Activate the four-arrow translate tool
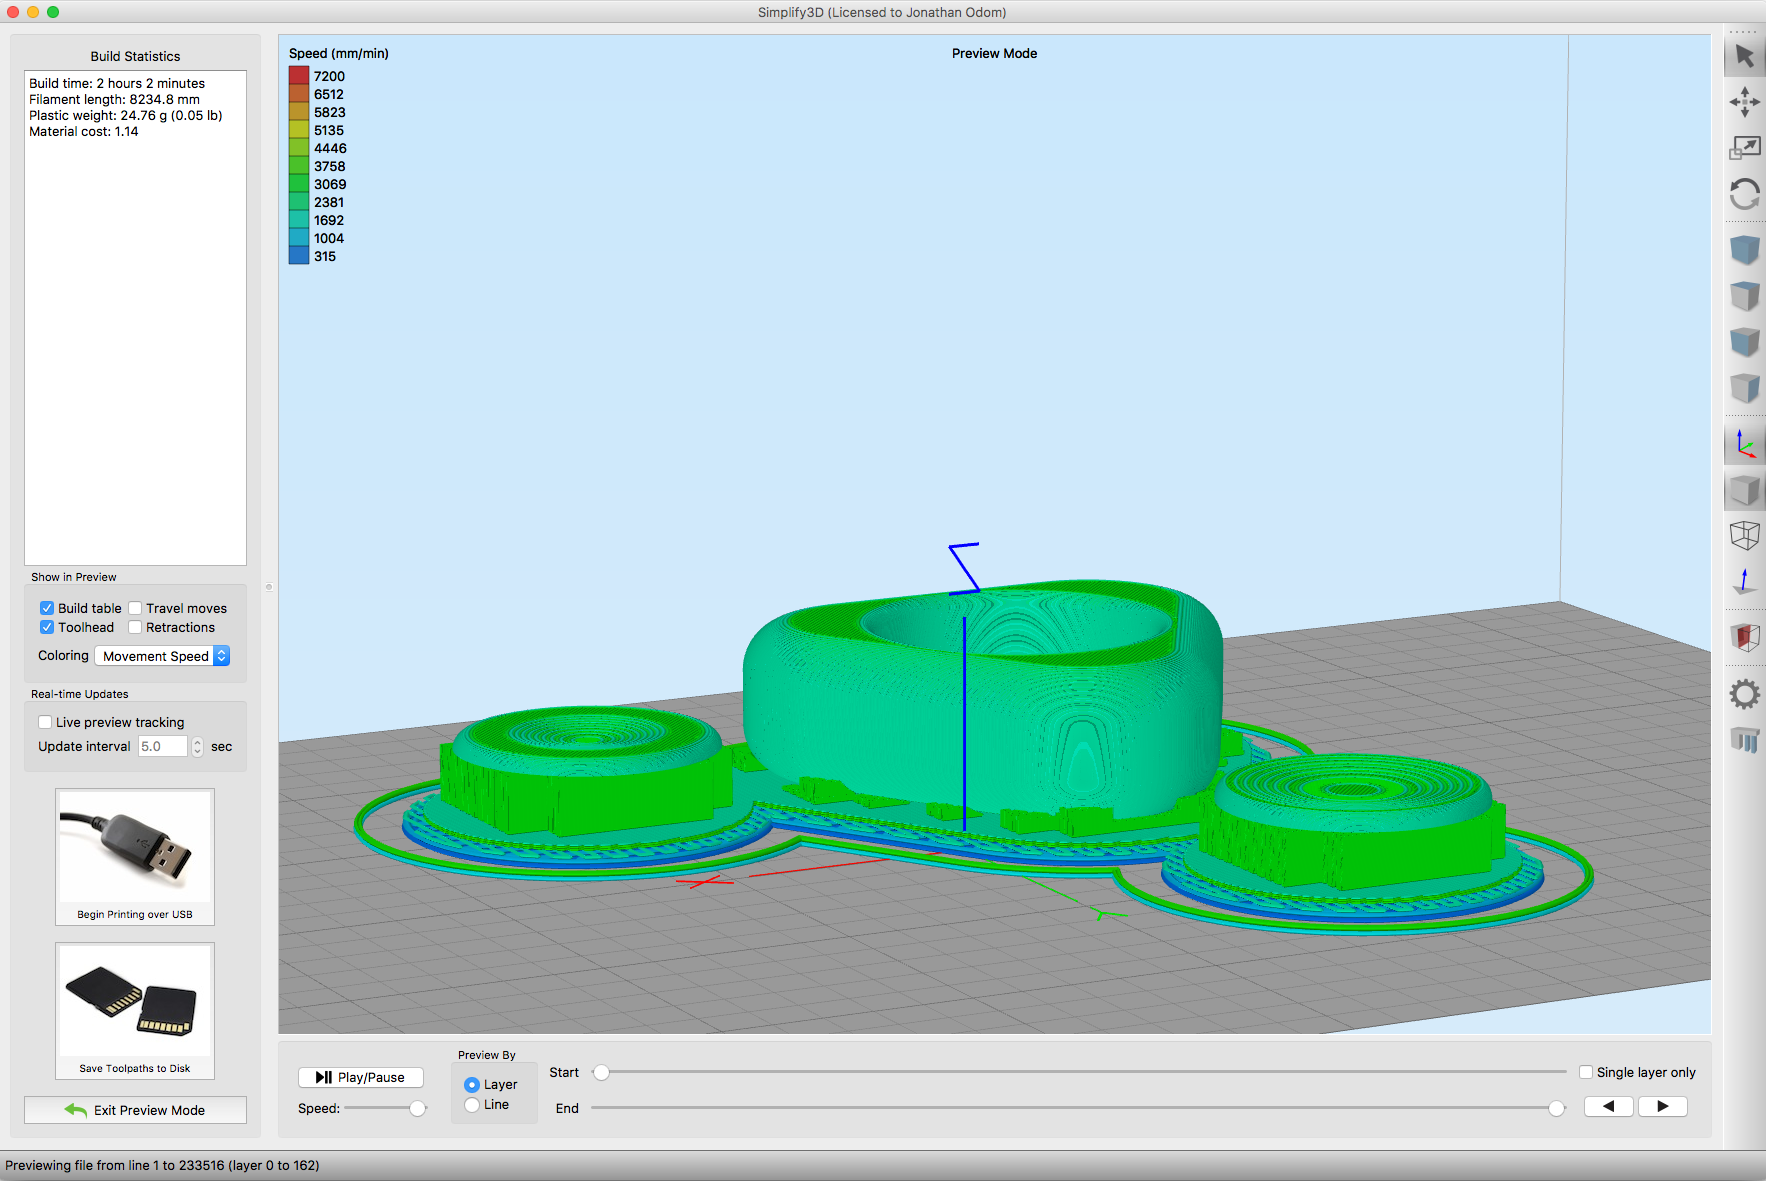This screenshot has height=1181, width=1766. click(x=1745, y=102)
